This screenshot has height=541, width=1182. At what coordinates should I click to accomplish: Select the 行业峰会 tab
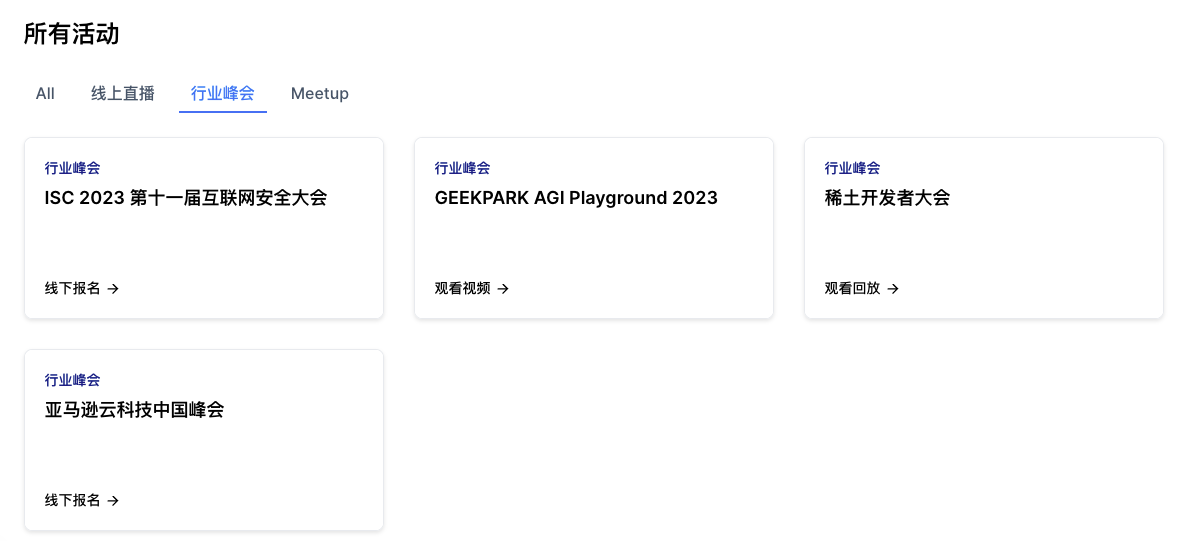point(223,94)
